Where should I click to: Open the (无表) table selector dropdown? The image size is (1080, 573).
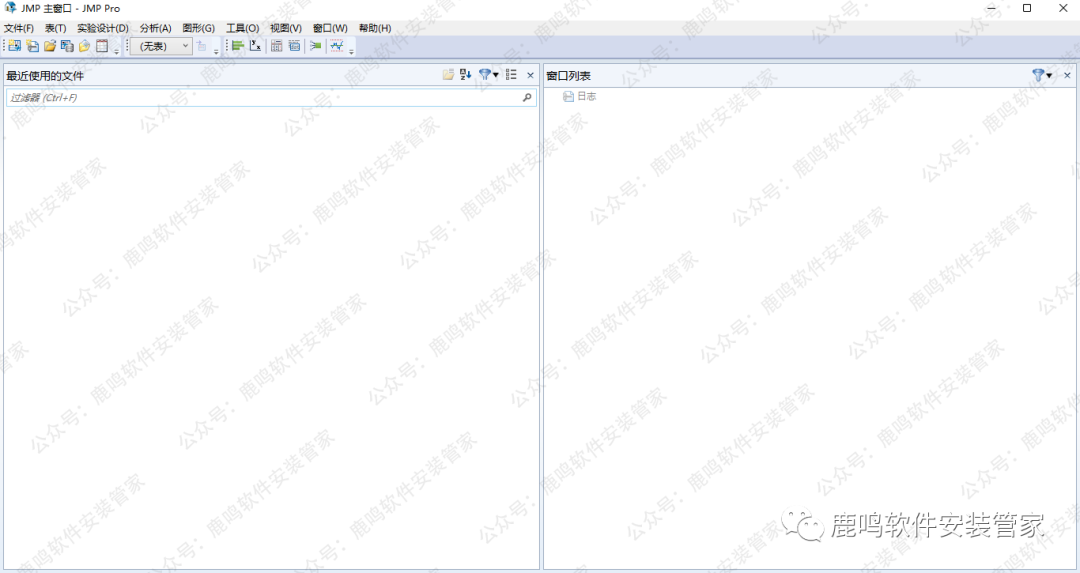click(162, 46)
